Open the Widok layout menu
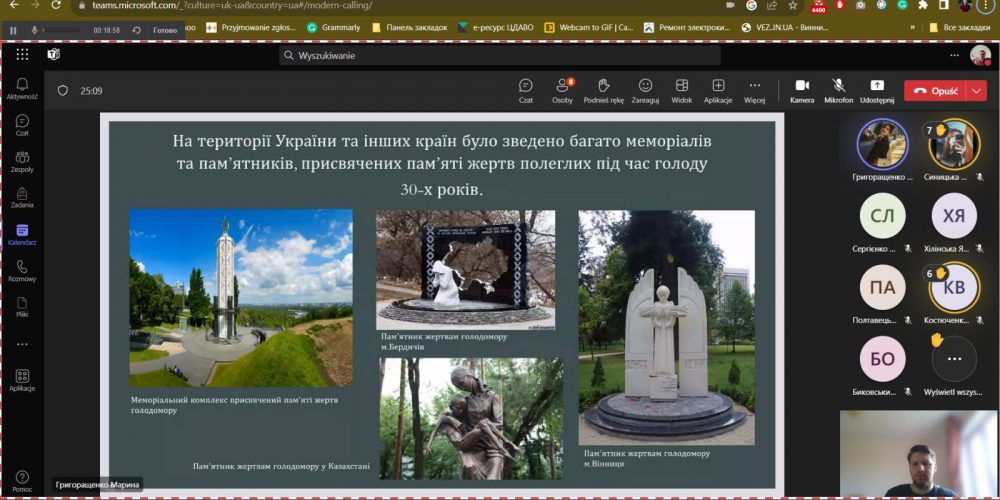Viewport: 1000px width, 500px height. tap(682, 90)
